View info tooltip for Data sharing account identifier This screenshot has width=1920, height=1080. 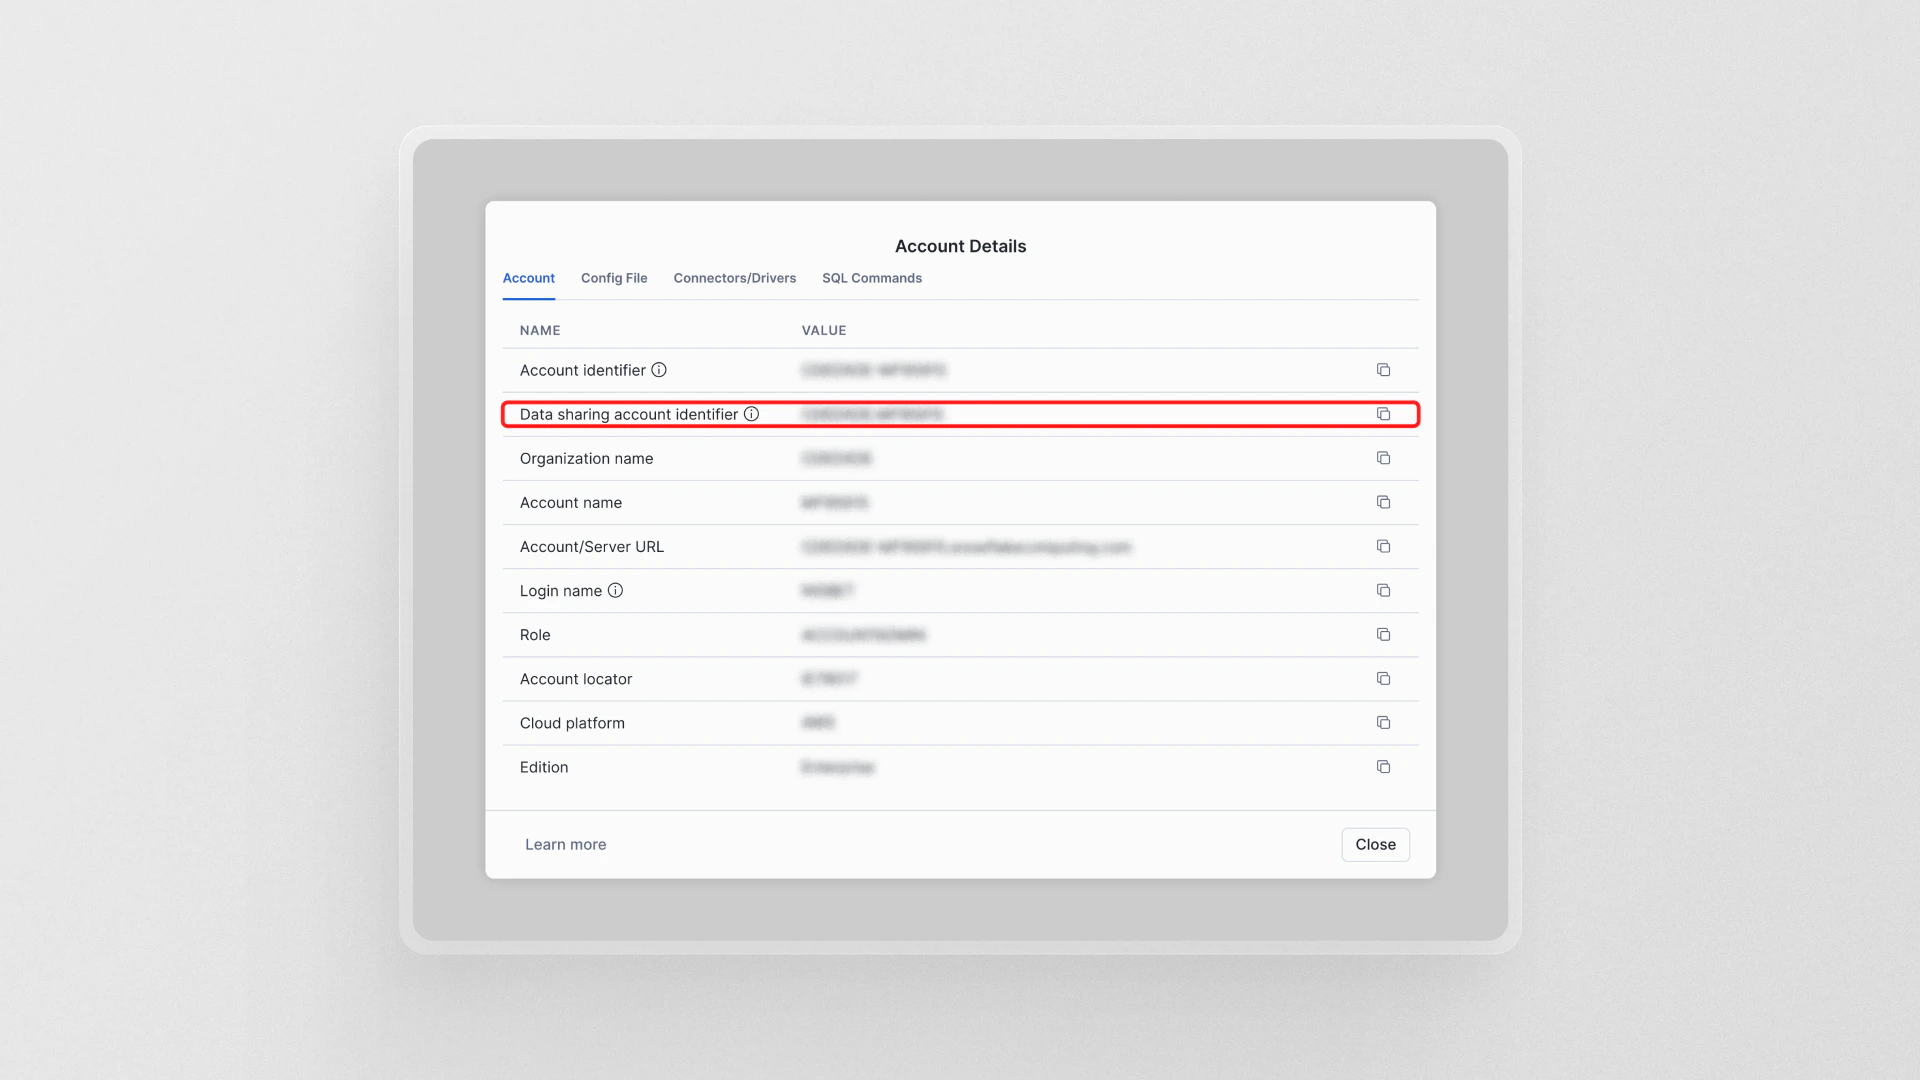752,414
